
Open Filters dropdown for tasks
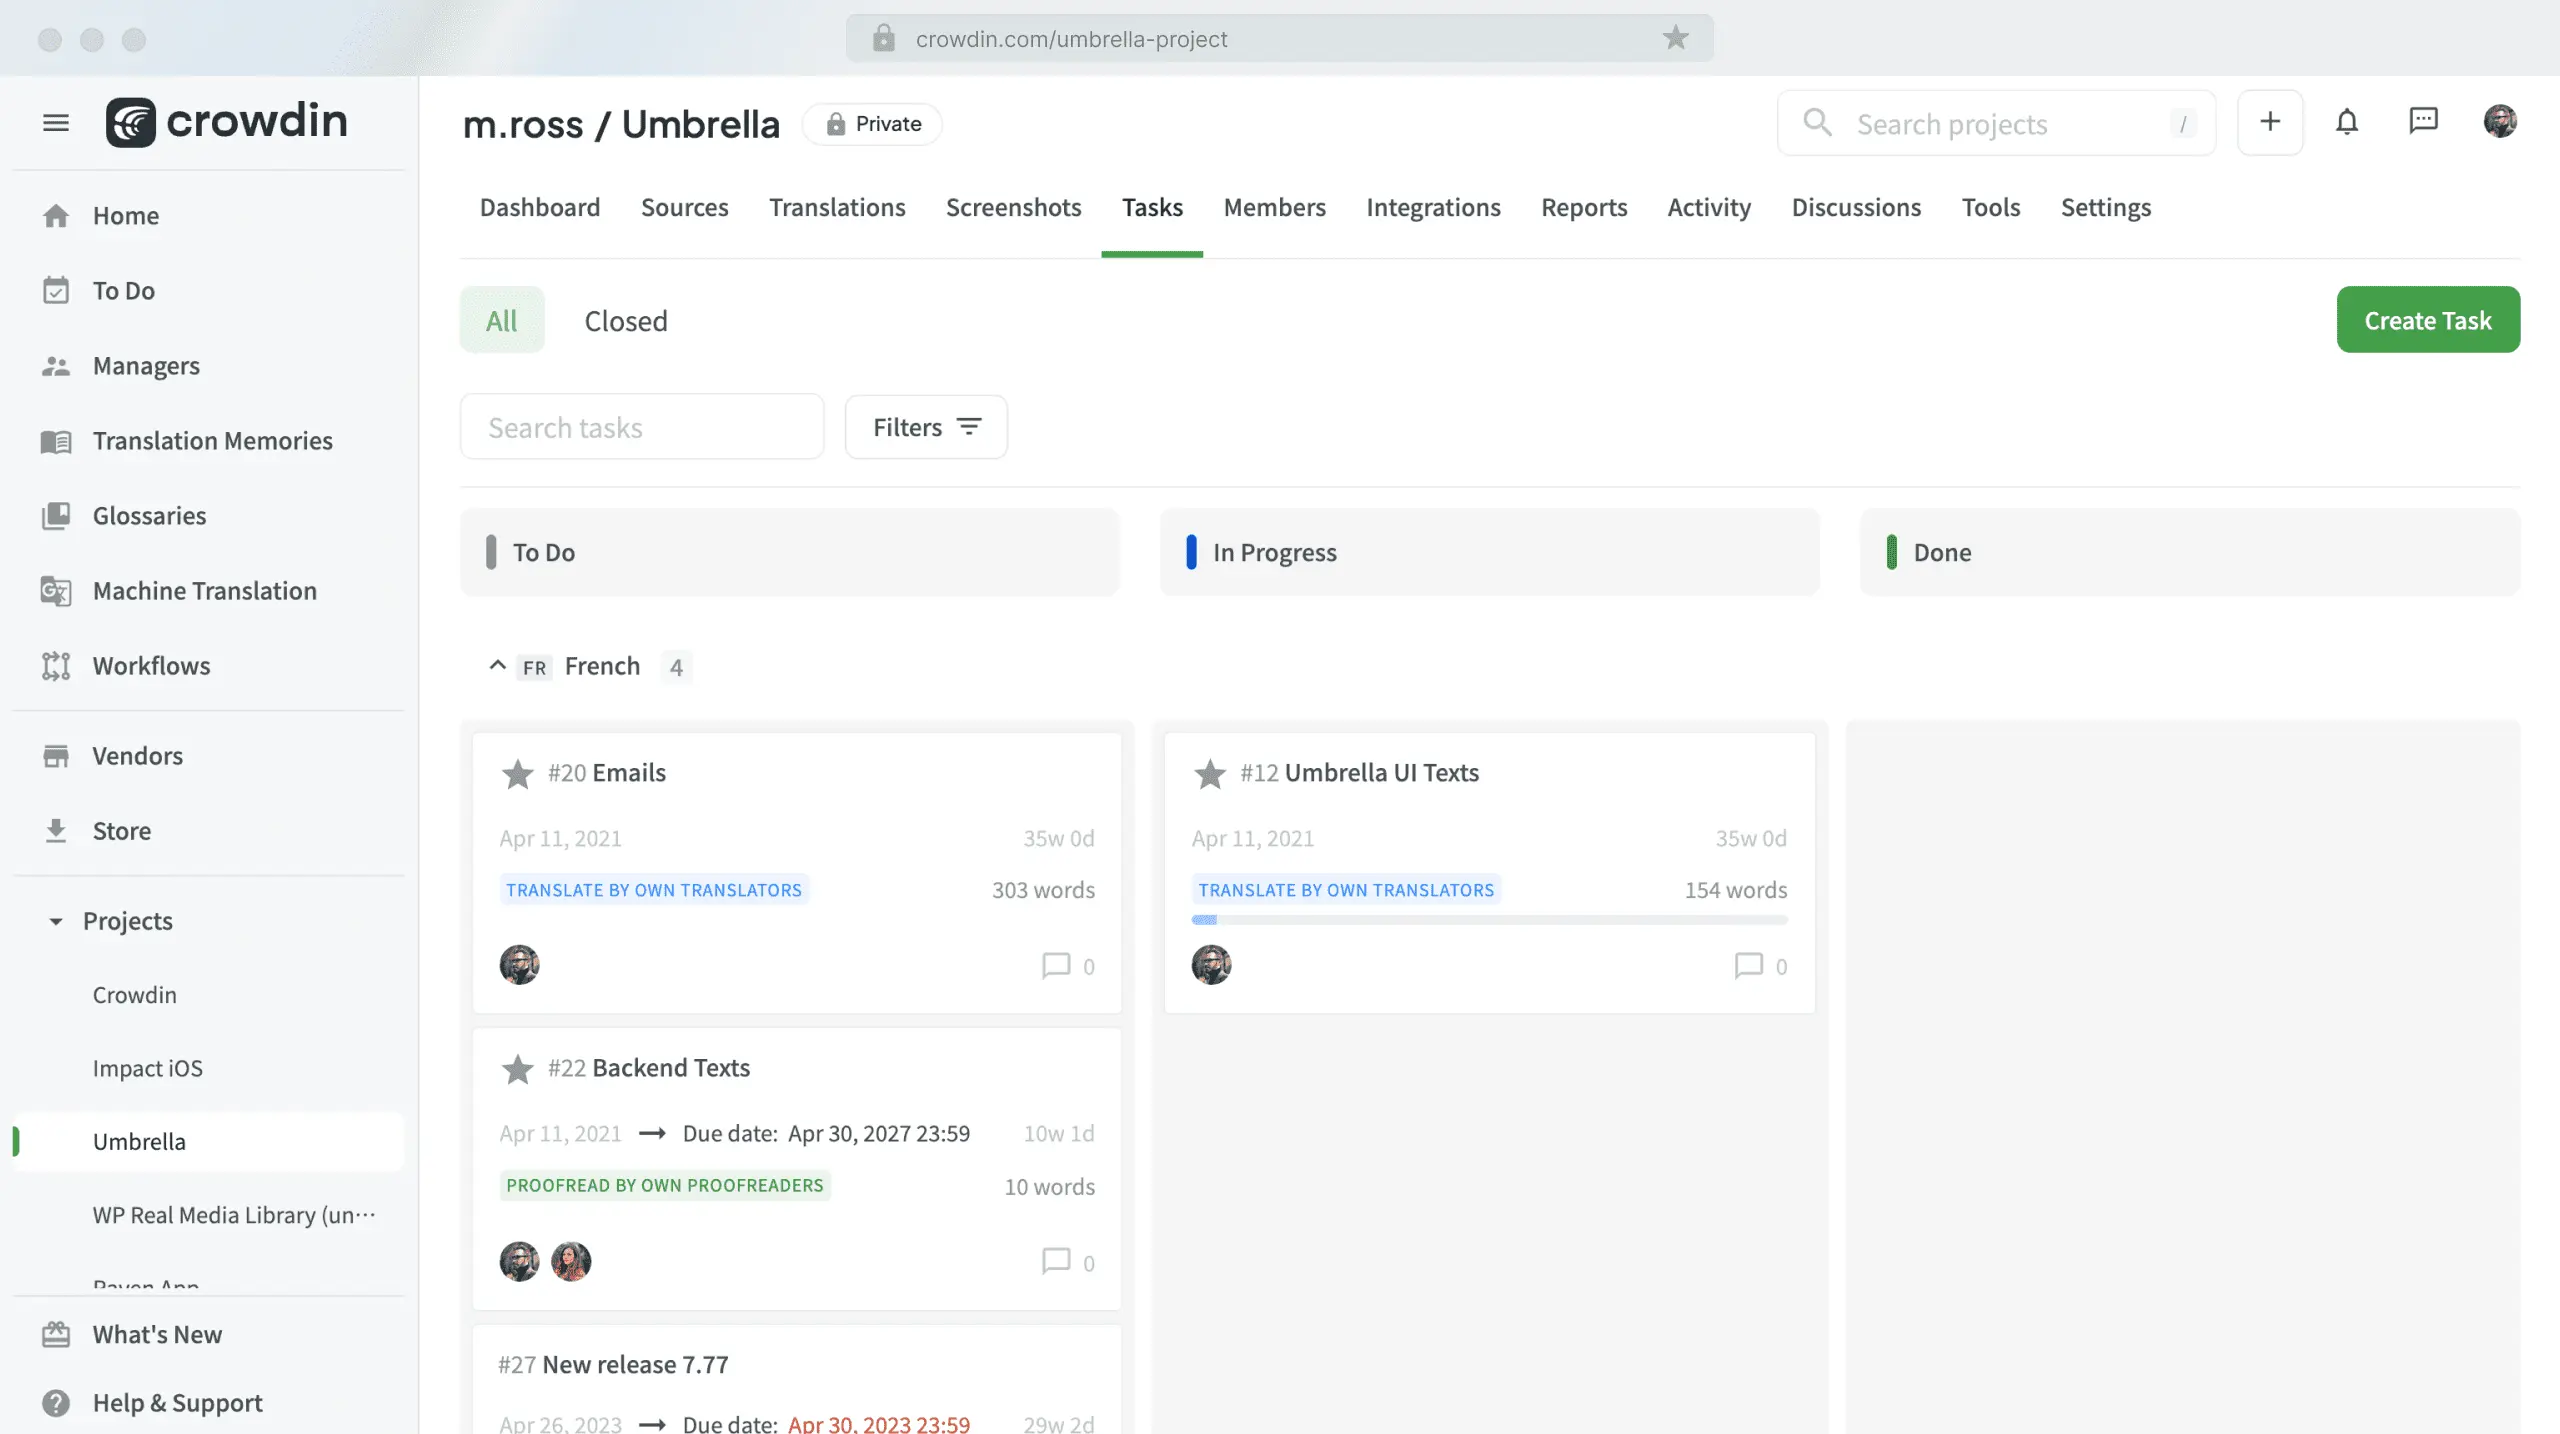pos(925,425)
